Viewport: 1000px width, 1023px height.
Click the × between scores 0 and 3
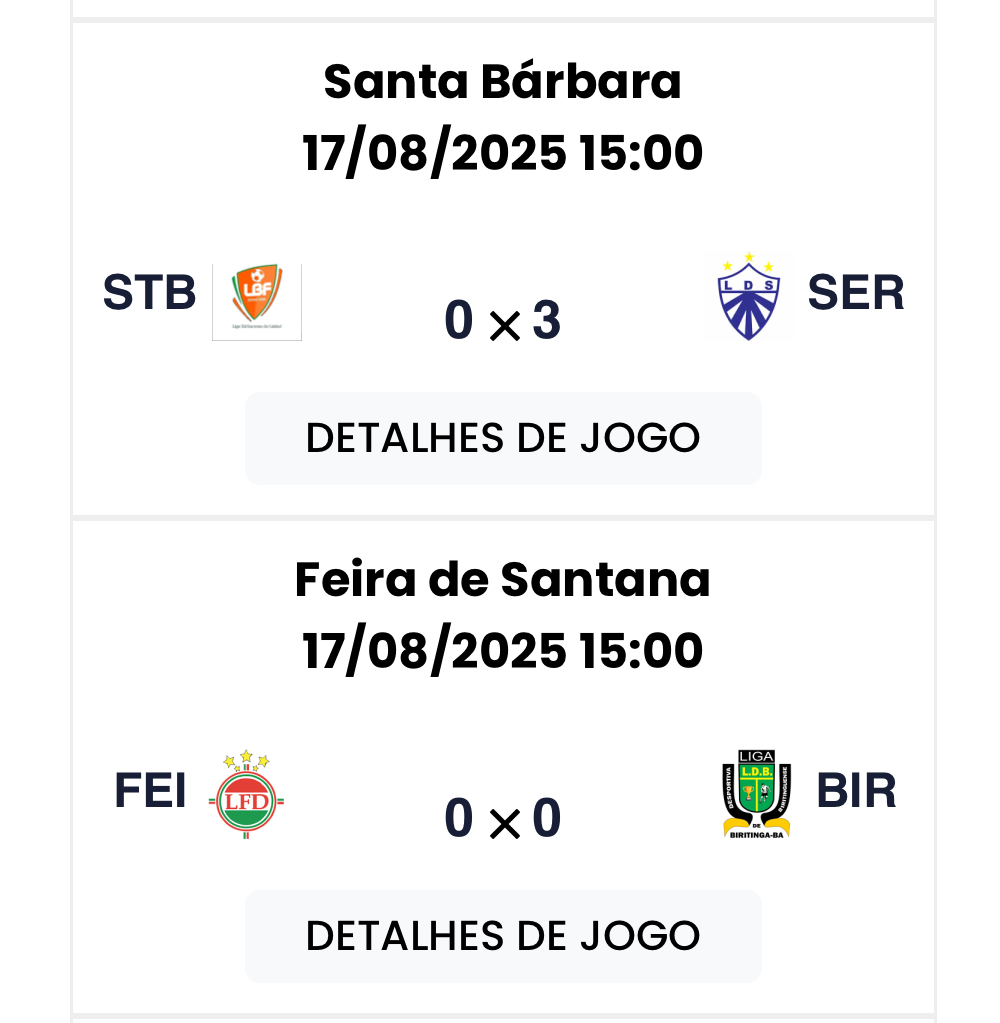[x=505, y=326]
